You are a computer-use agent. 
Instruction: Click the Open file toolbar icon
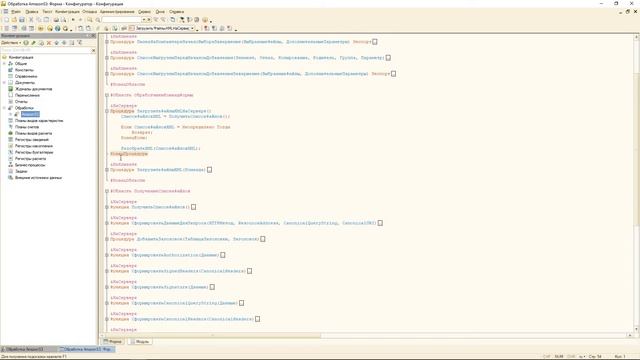(14, 20)
